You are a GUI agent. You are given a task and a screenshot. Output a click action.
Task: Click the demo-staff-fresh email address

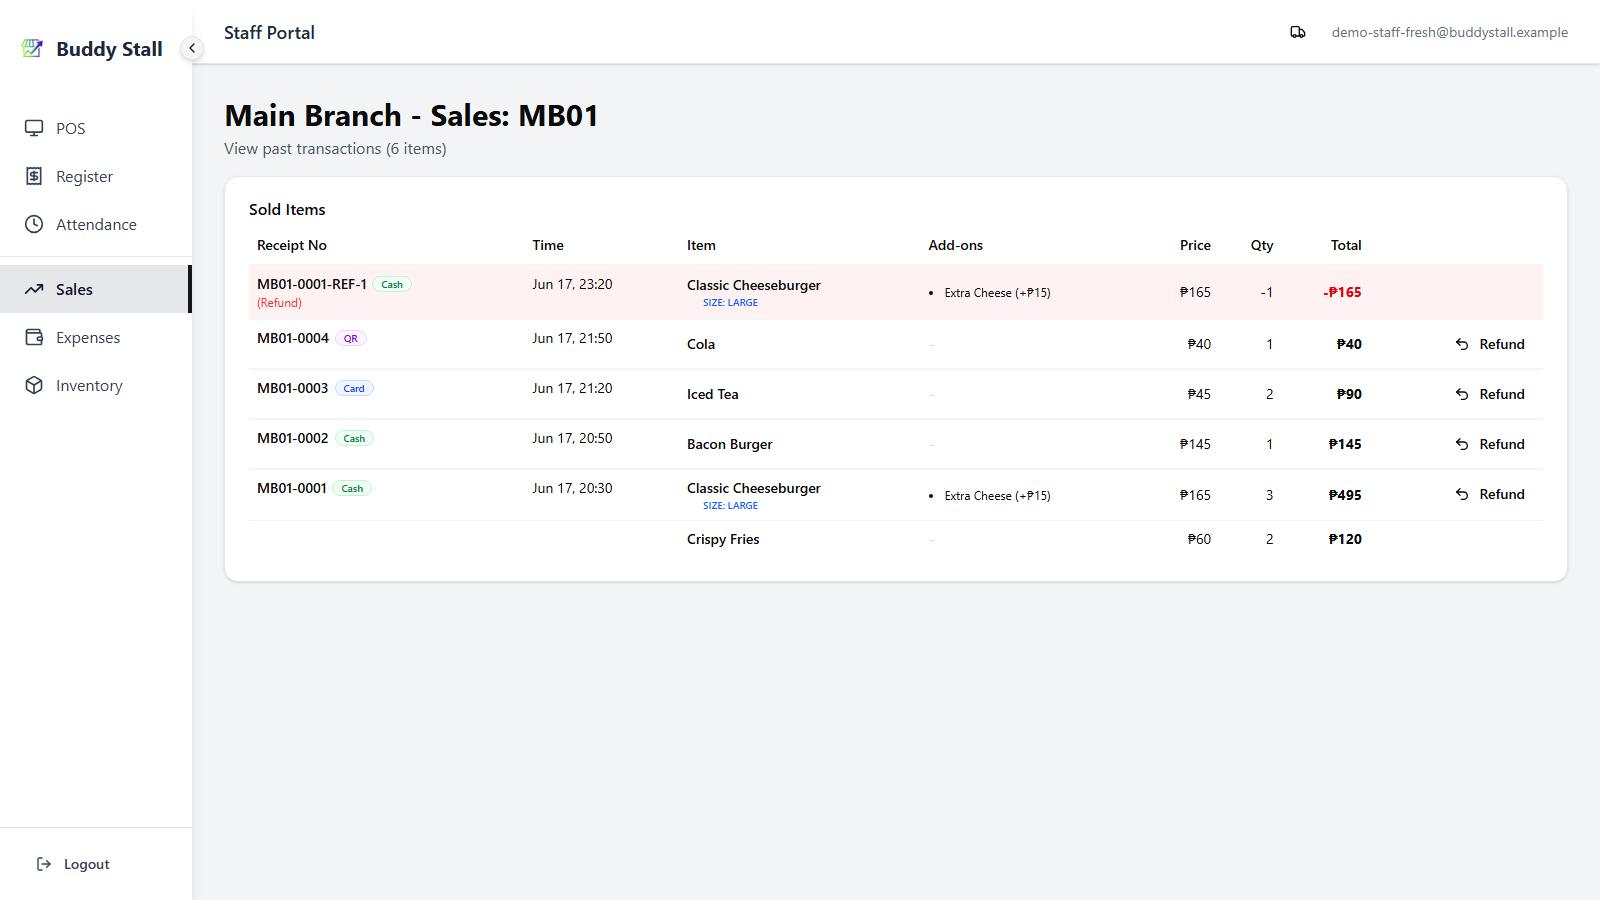(x=1449, y=32)
